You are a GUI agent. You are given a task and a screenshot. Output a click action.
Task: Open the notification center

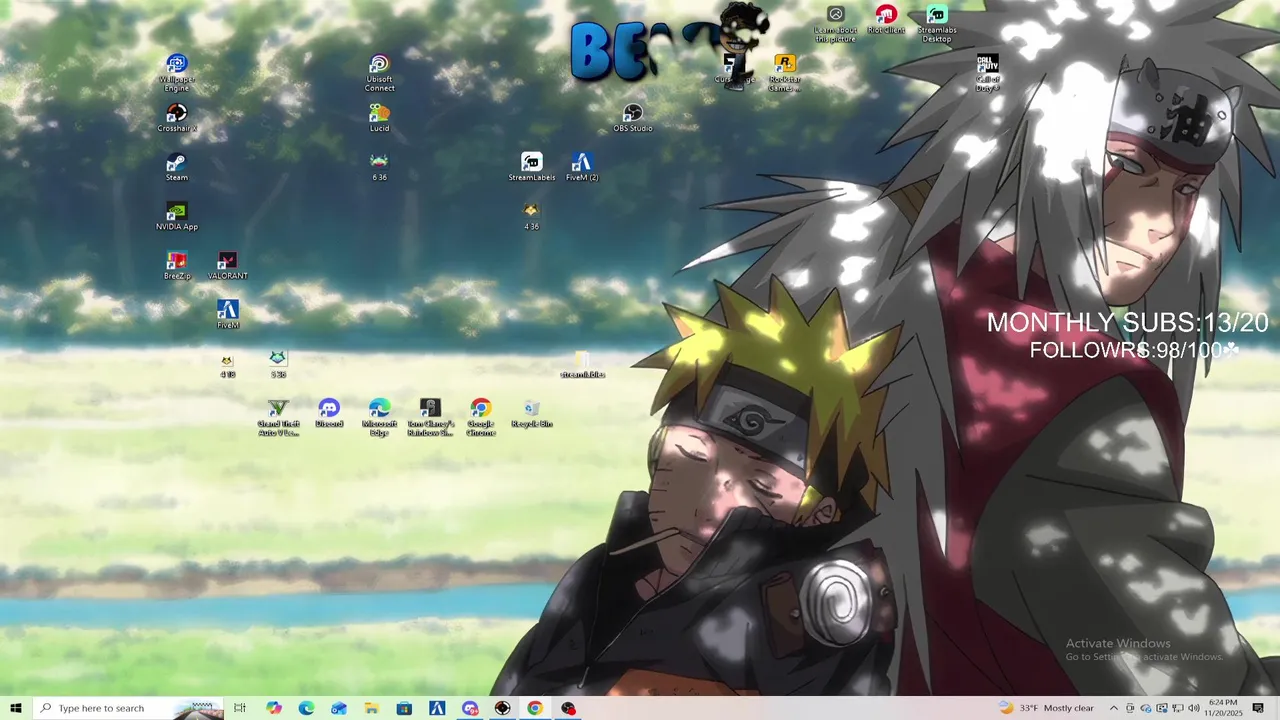pyautogui.click(x=1258, y=708)
